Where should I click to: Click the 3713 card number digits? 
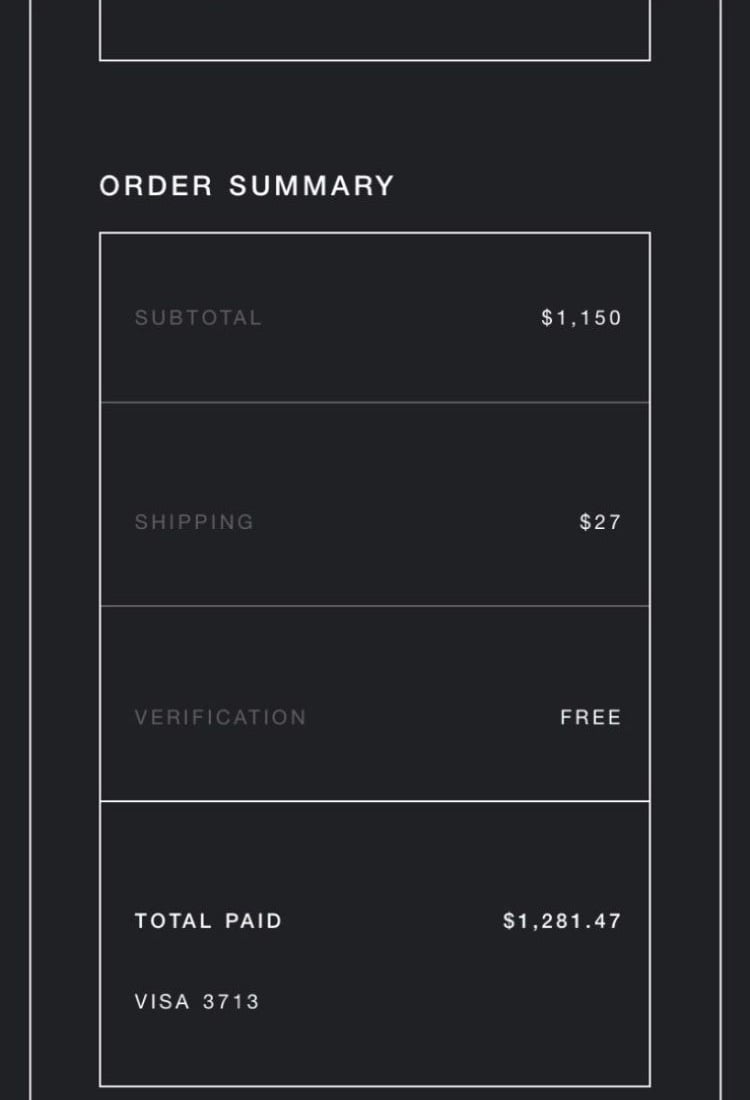pyautogui.click(x=231, y=1001)
